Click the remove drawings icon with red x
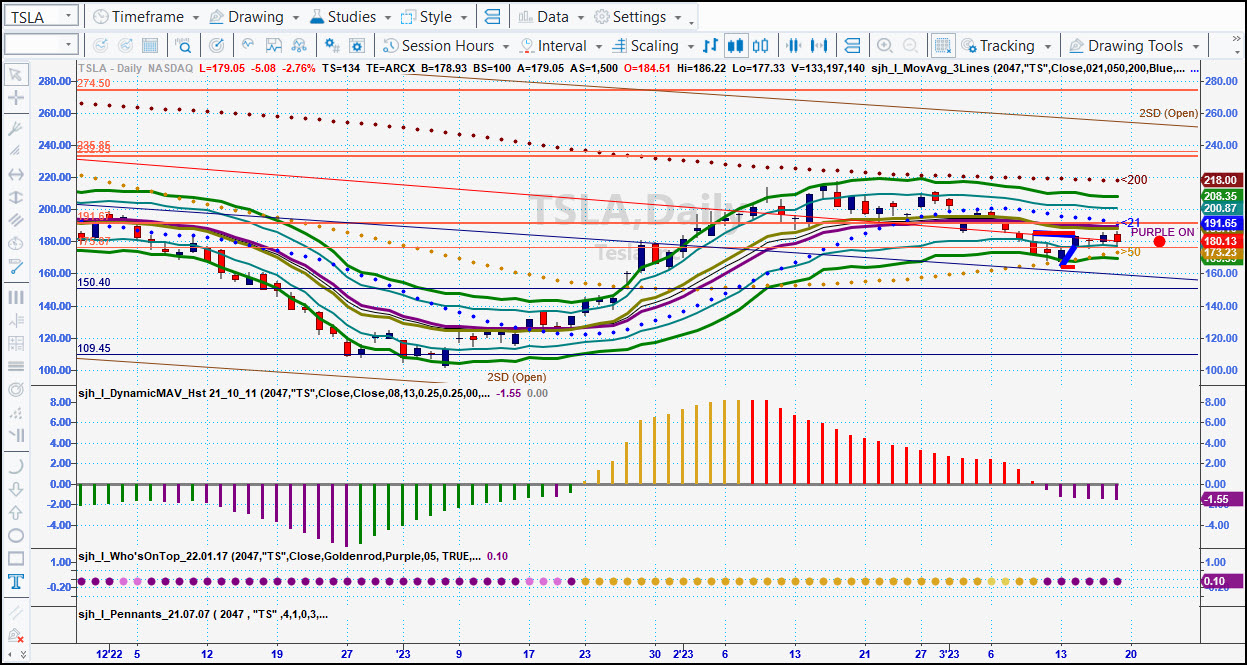The height and width of the screenshot is (665, 1247). 15,637
